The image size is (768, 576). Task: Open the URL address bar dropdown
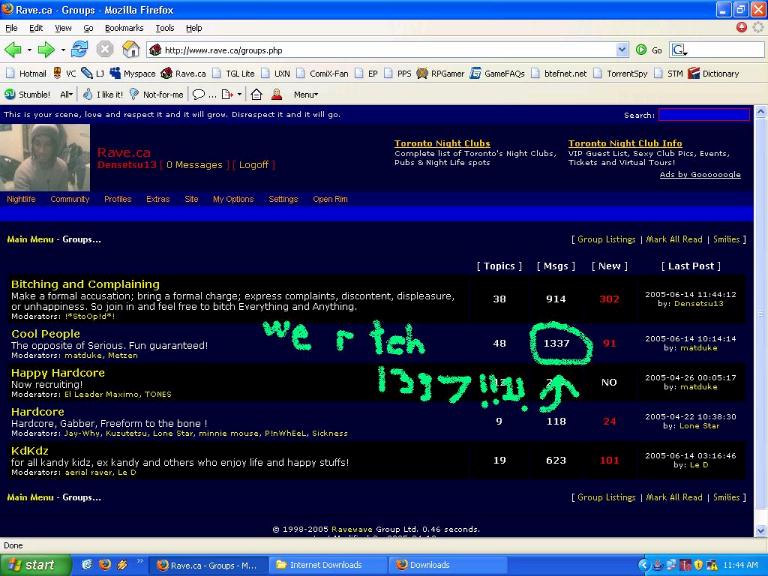(x=622, y=49)
